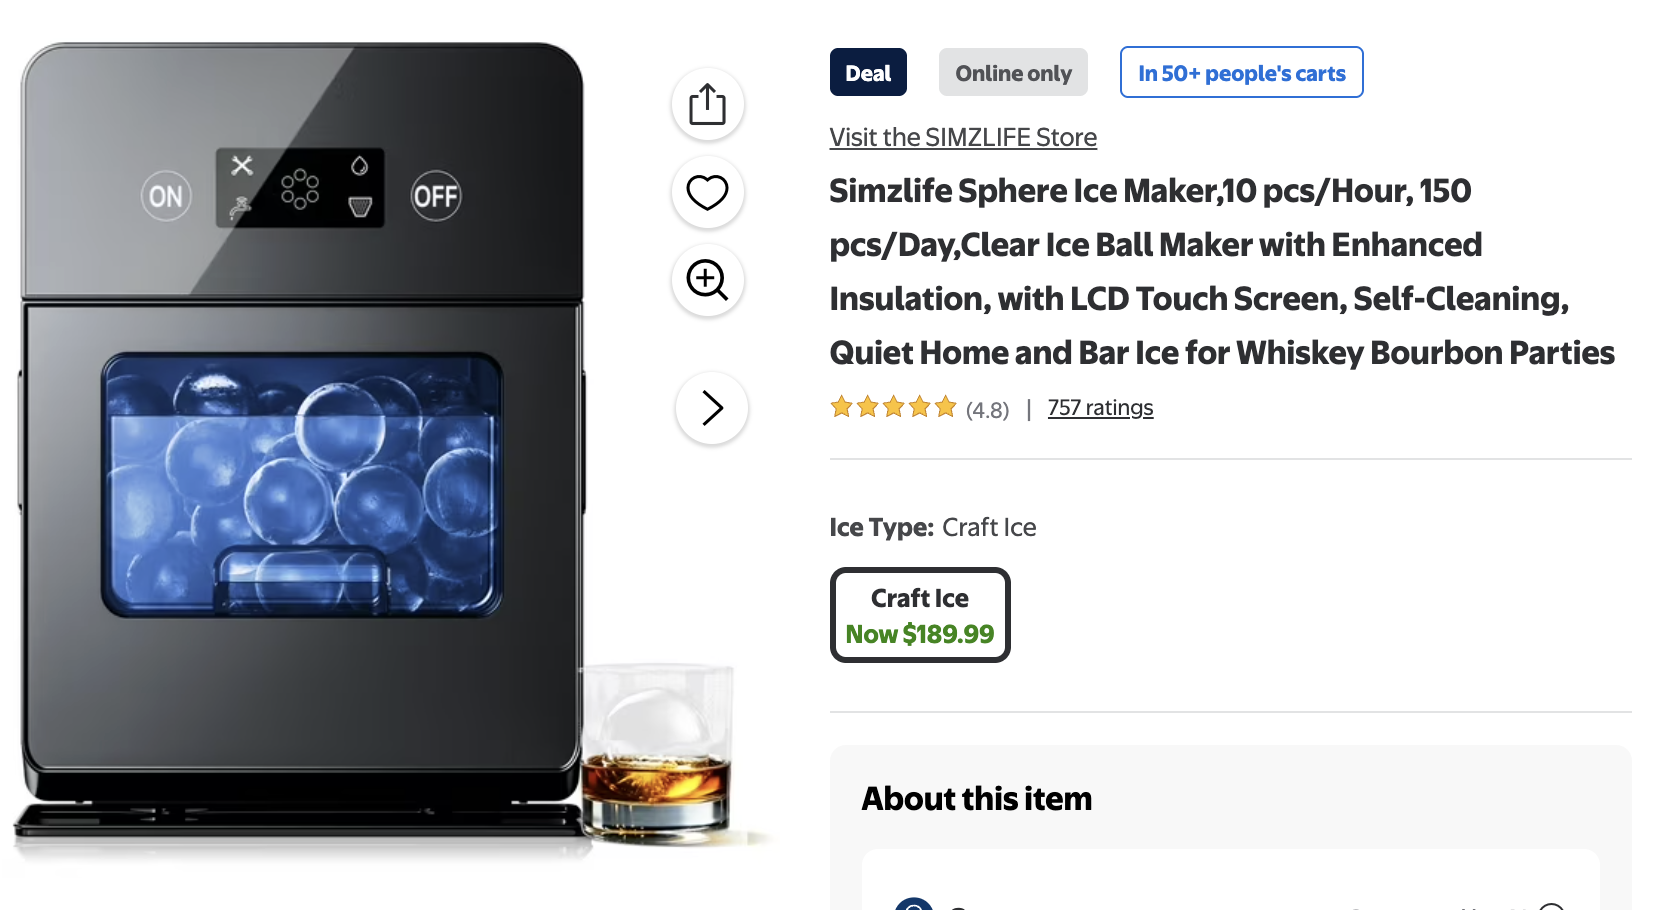Click the blue ice window on the ice maker photo
1666x910 pixels.
pos(301,484)
